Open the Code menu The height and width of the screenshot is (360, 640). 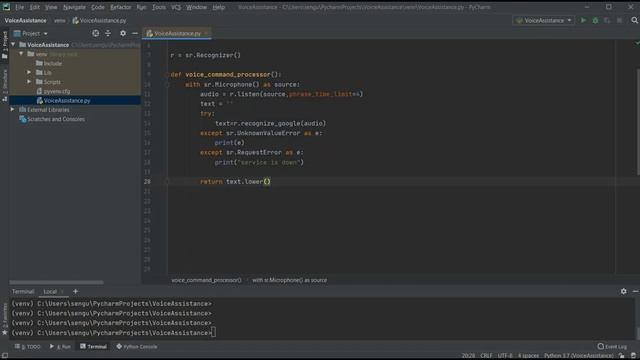(x=98, y=7)
